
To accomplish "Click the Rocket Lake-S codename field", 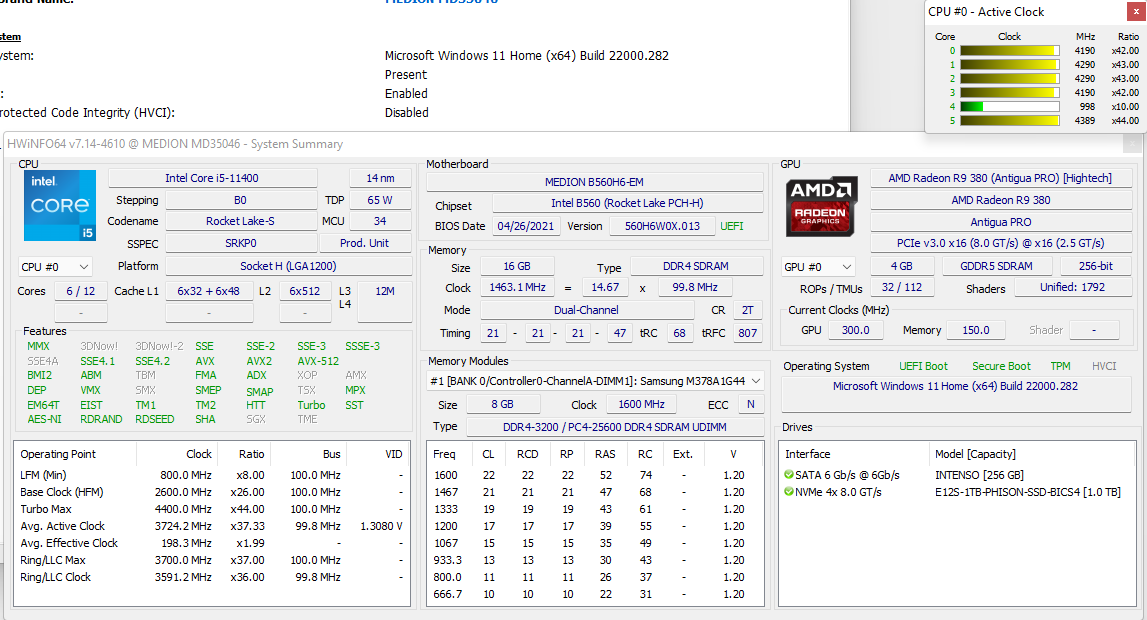I will (240, 221).
